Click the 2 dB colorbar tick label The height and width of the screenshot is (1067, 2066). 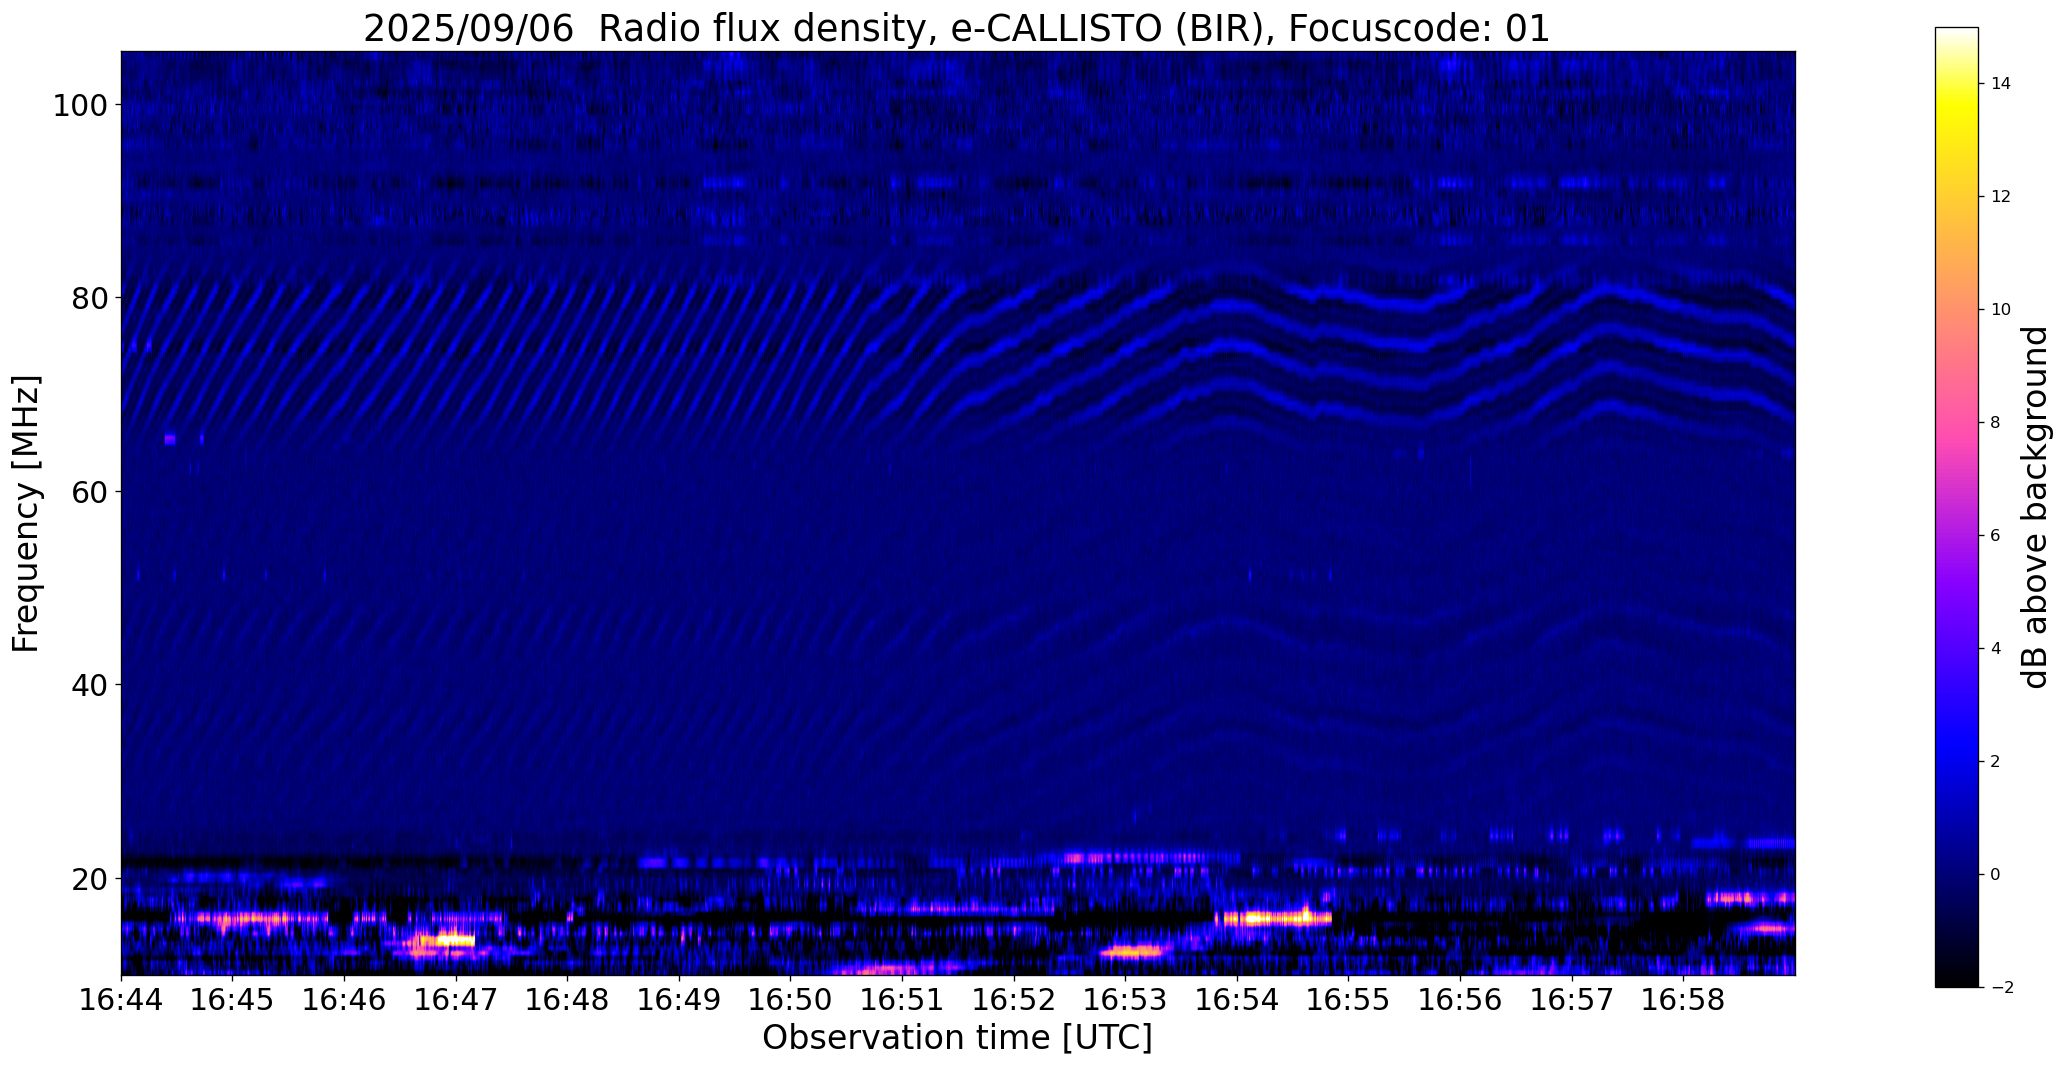coord(1995,762)
